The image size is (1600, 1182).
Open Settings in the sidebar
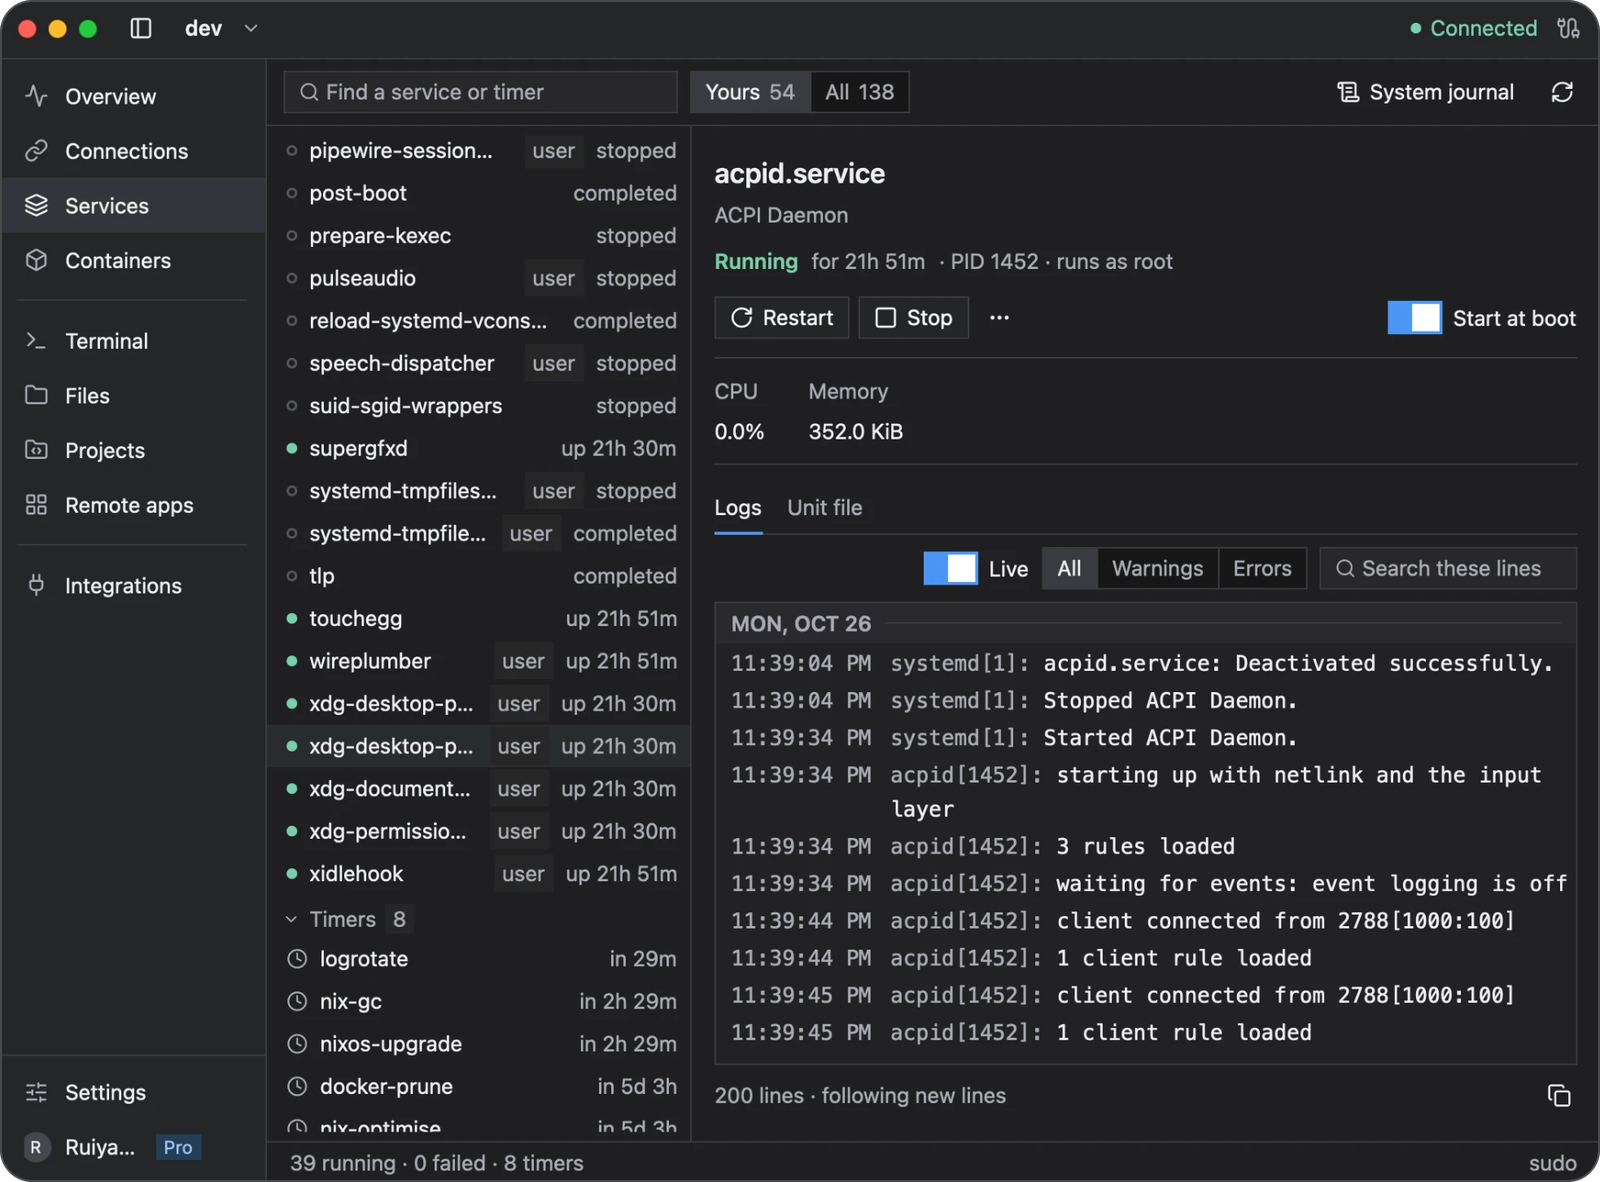[x=133, y=1092]
